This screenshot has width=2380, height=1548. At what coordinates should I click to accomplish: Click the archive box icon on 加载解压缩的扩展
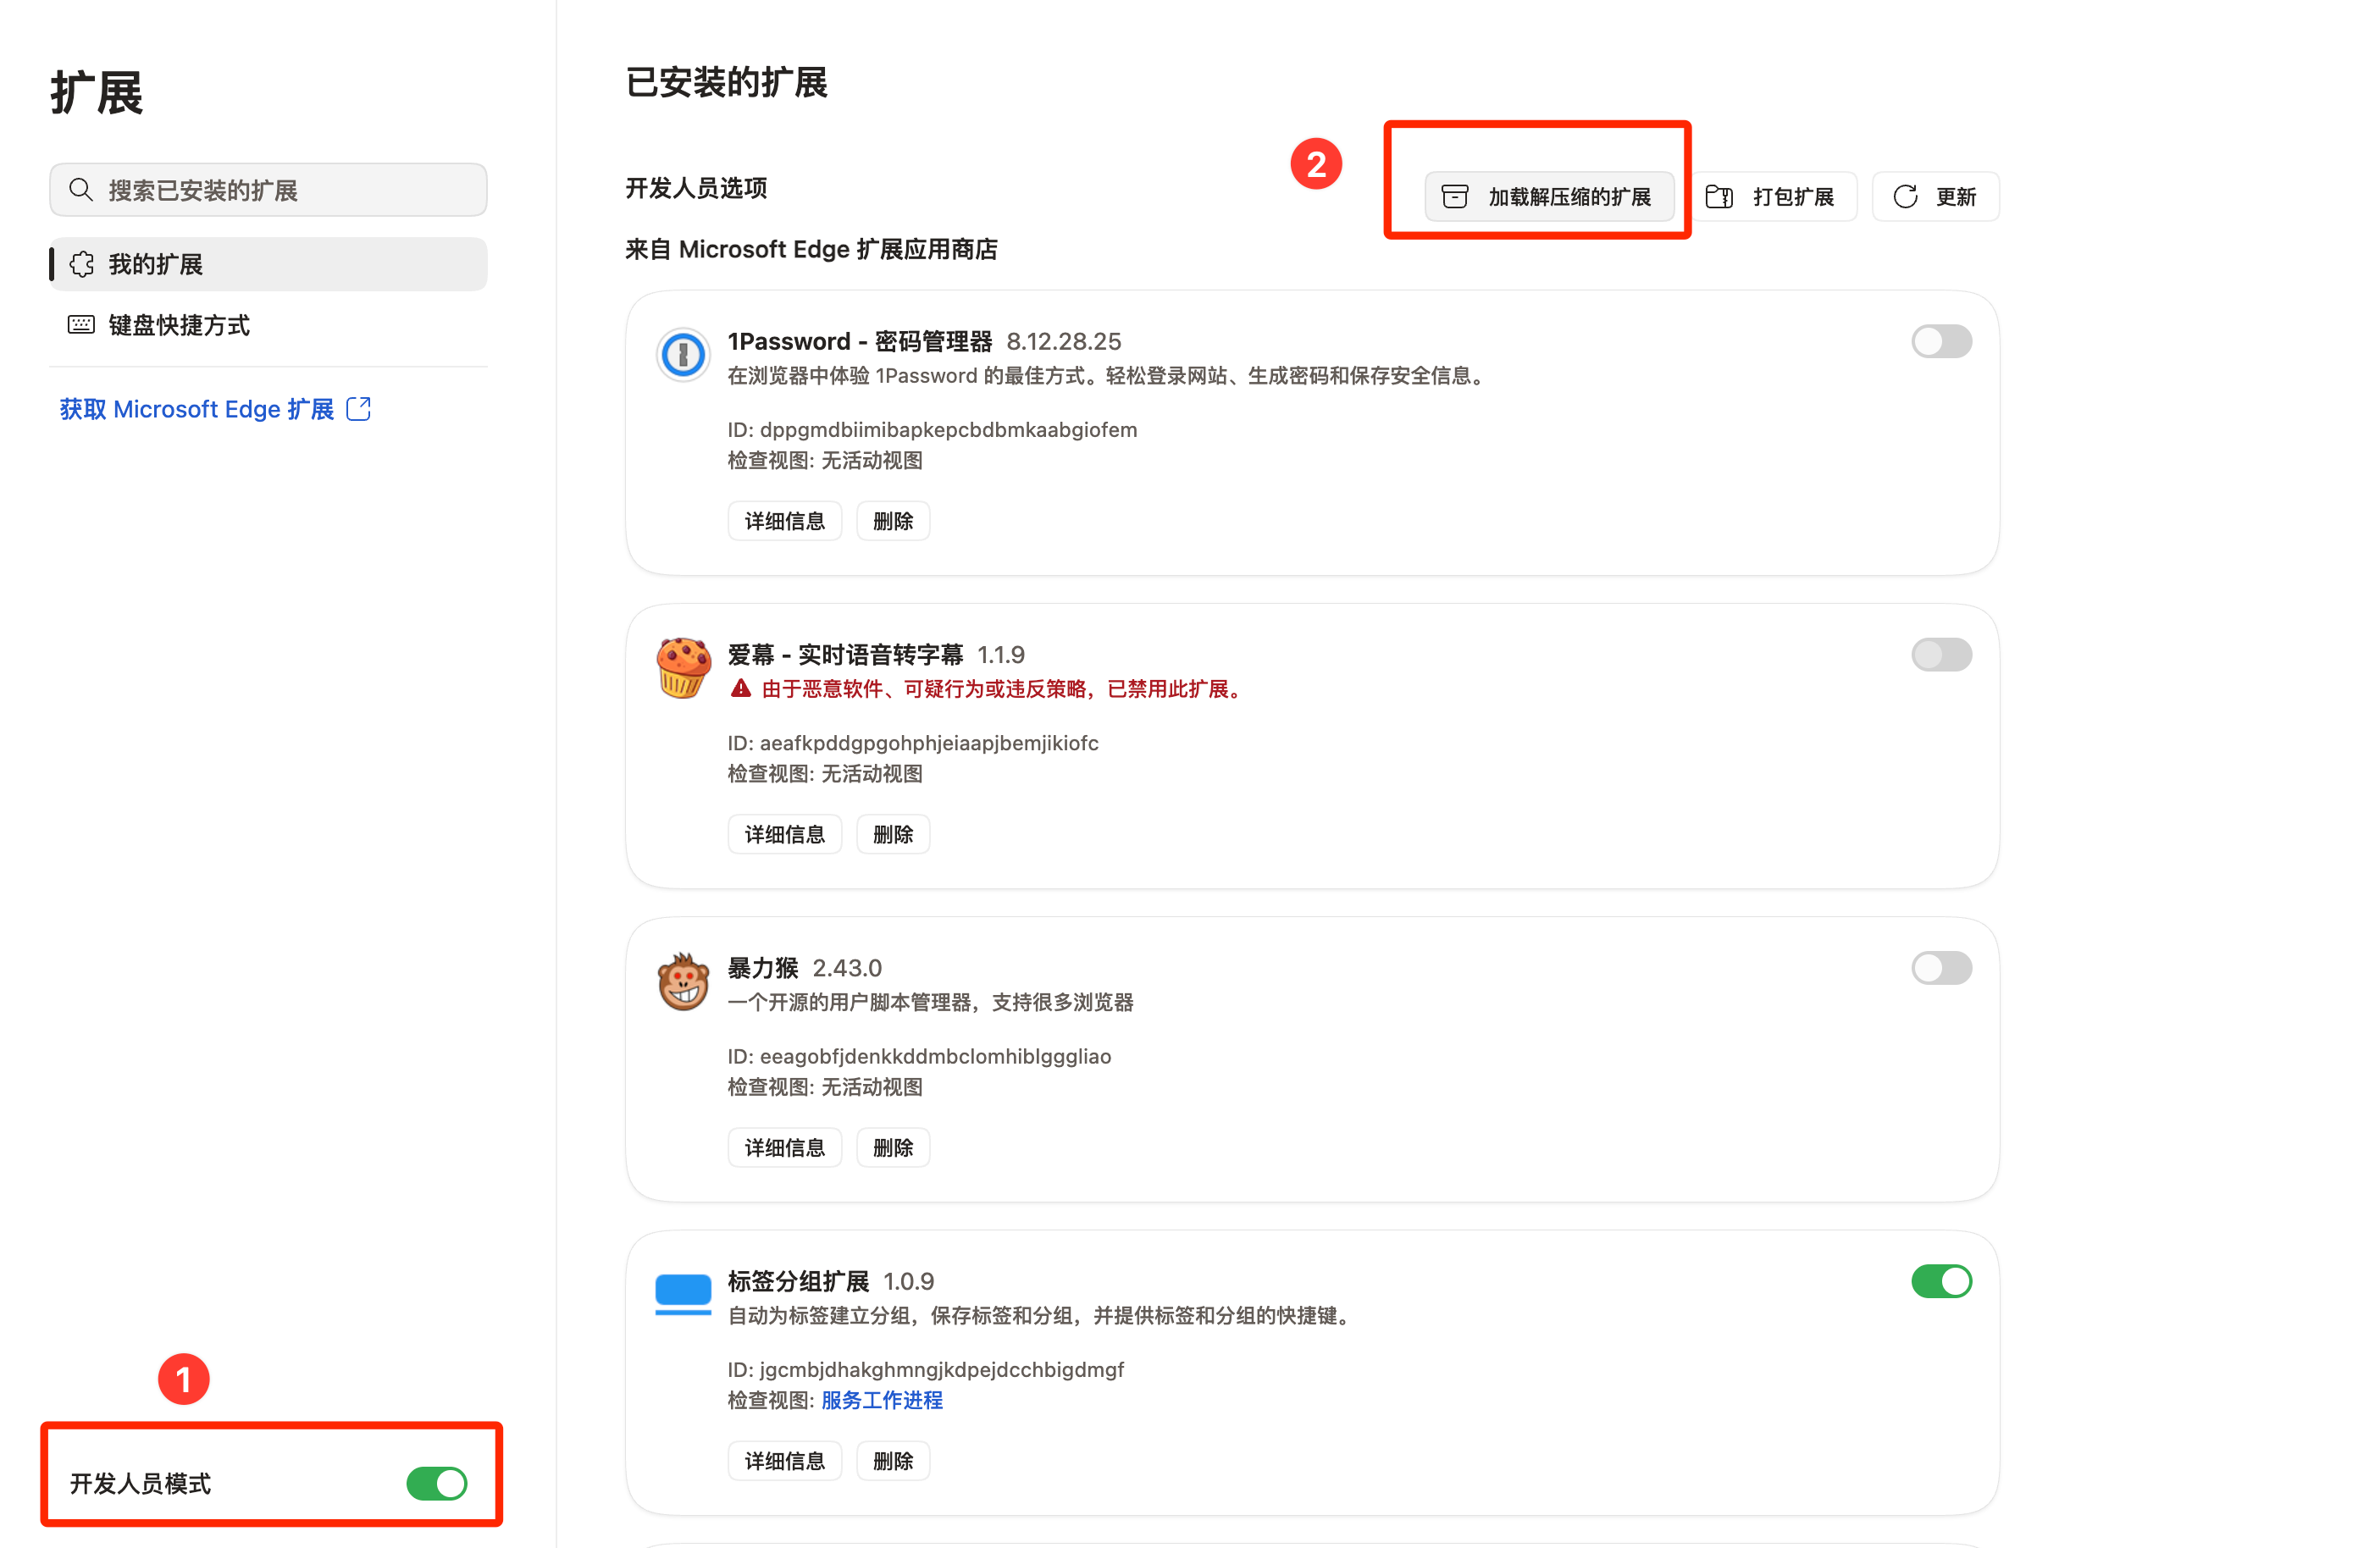tap(1455, 197)
